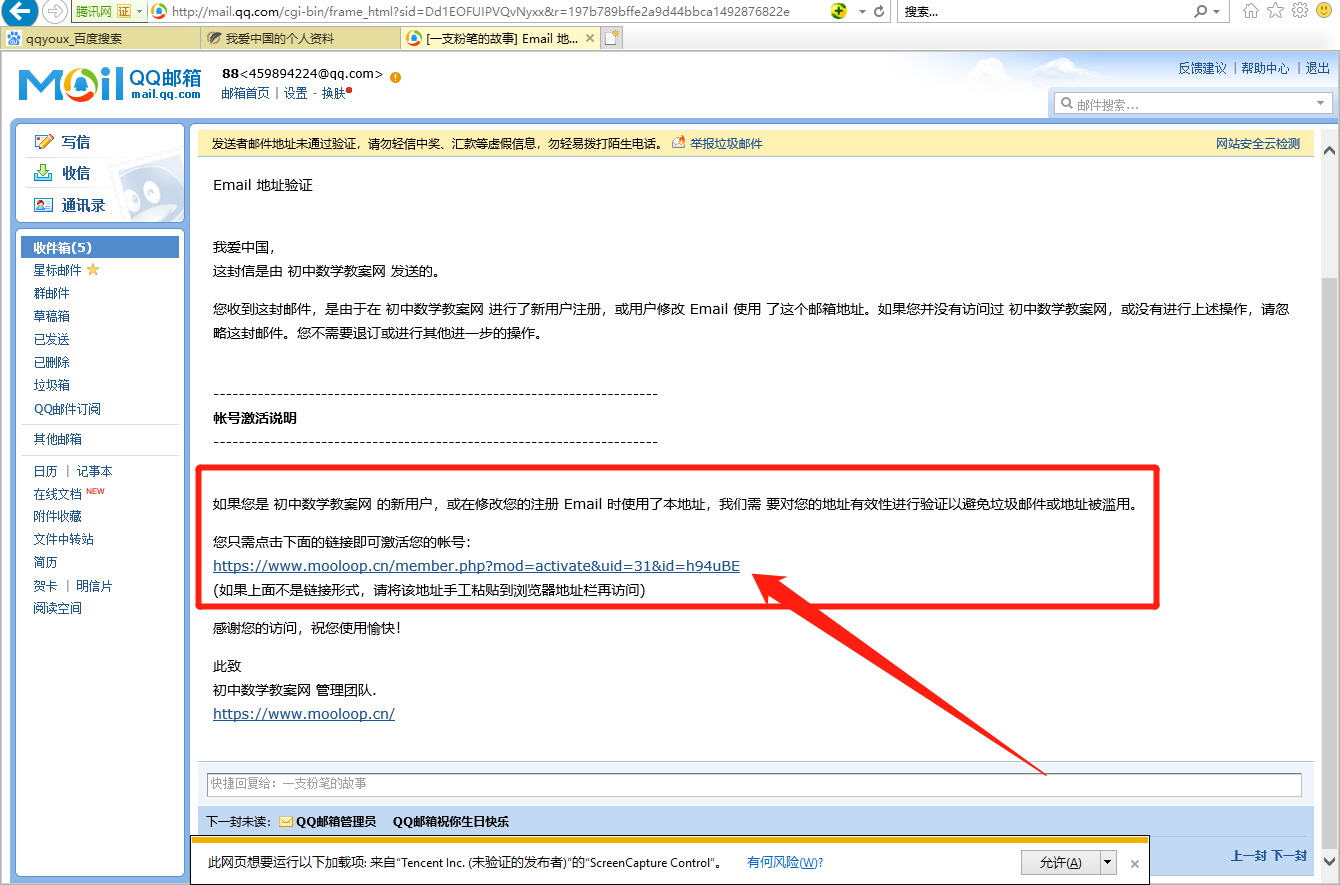Open 帮助中心 help center
Screen dimensions: 1340x885
point(1266,68)
